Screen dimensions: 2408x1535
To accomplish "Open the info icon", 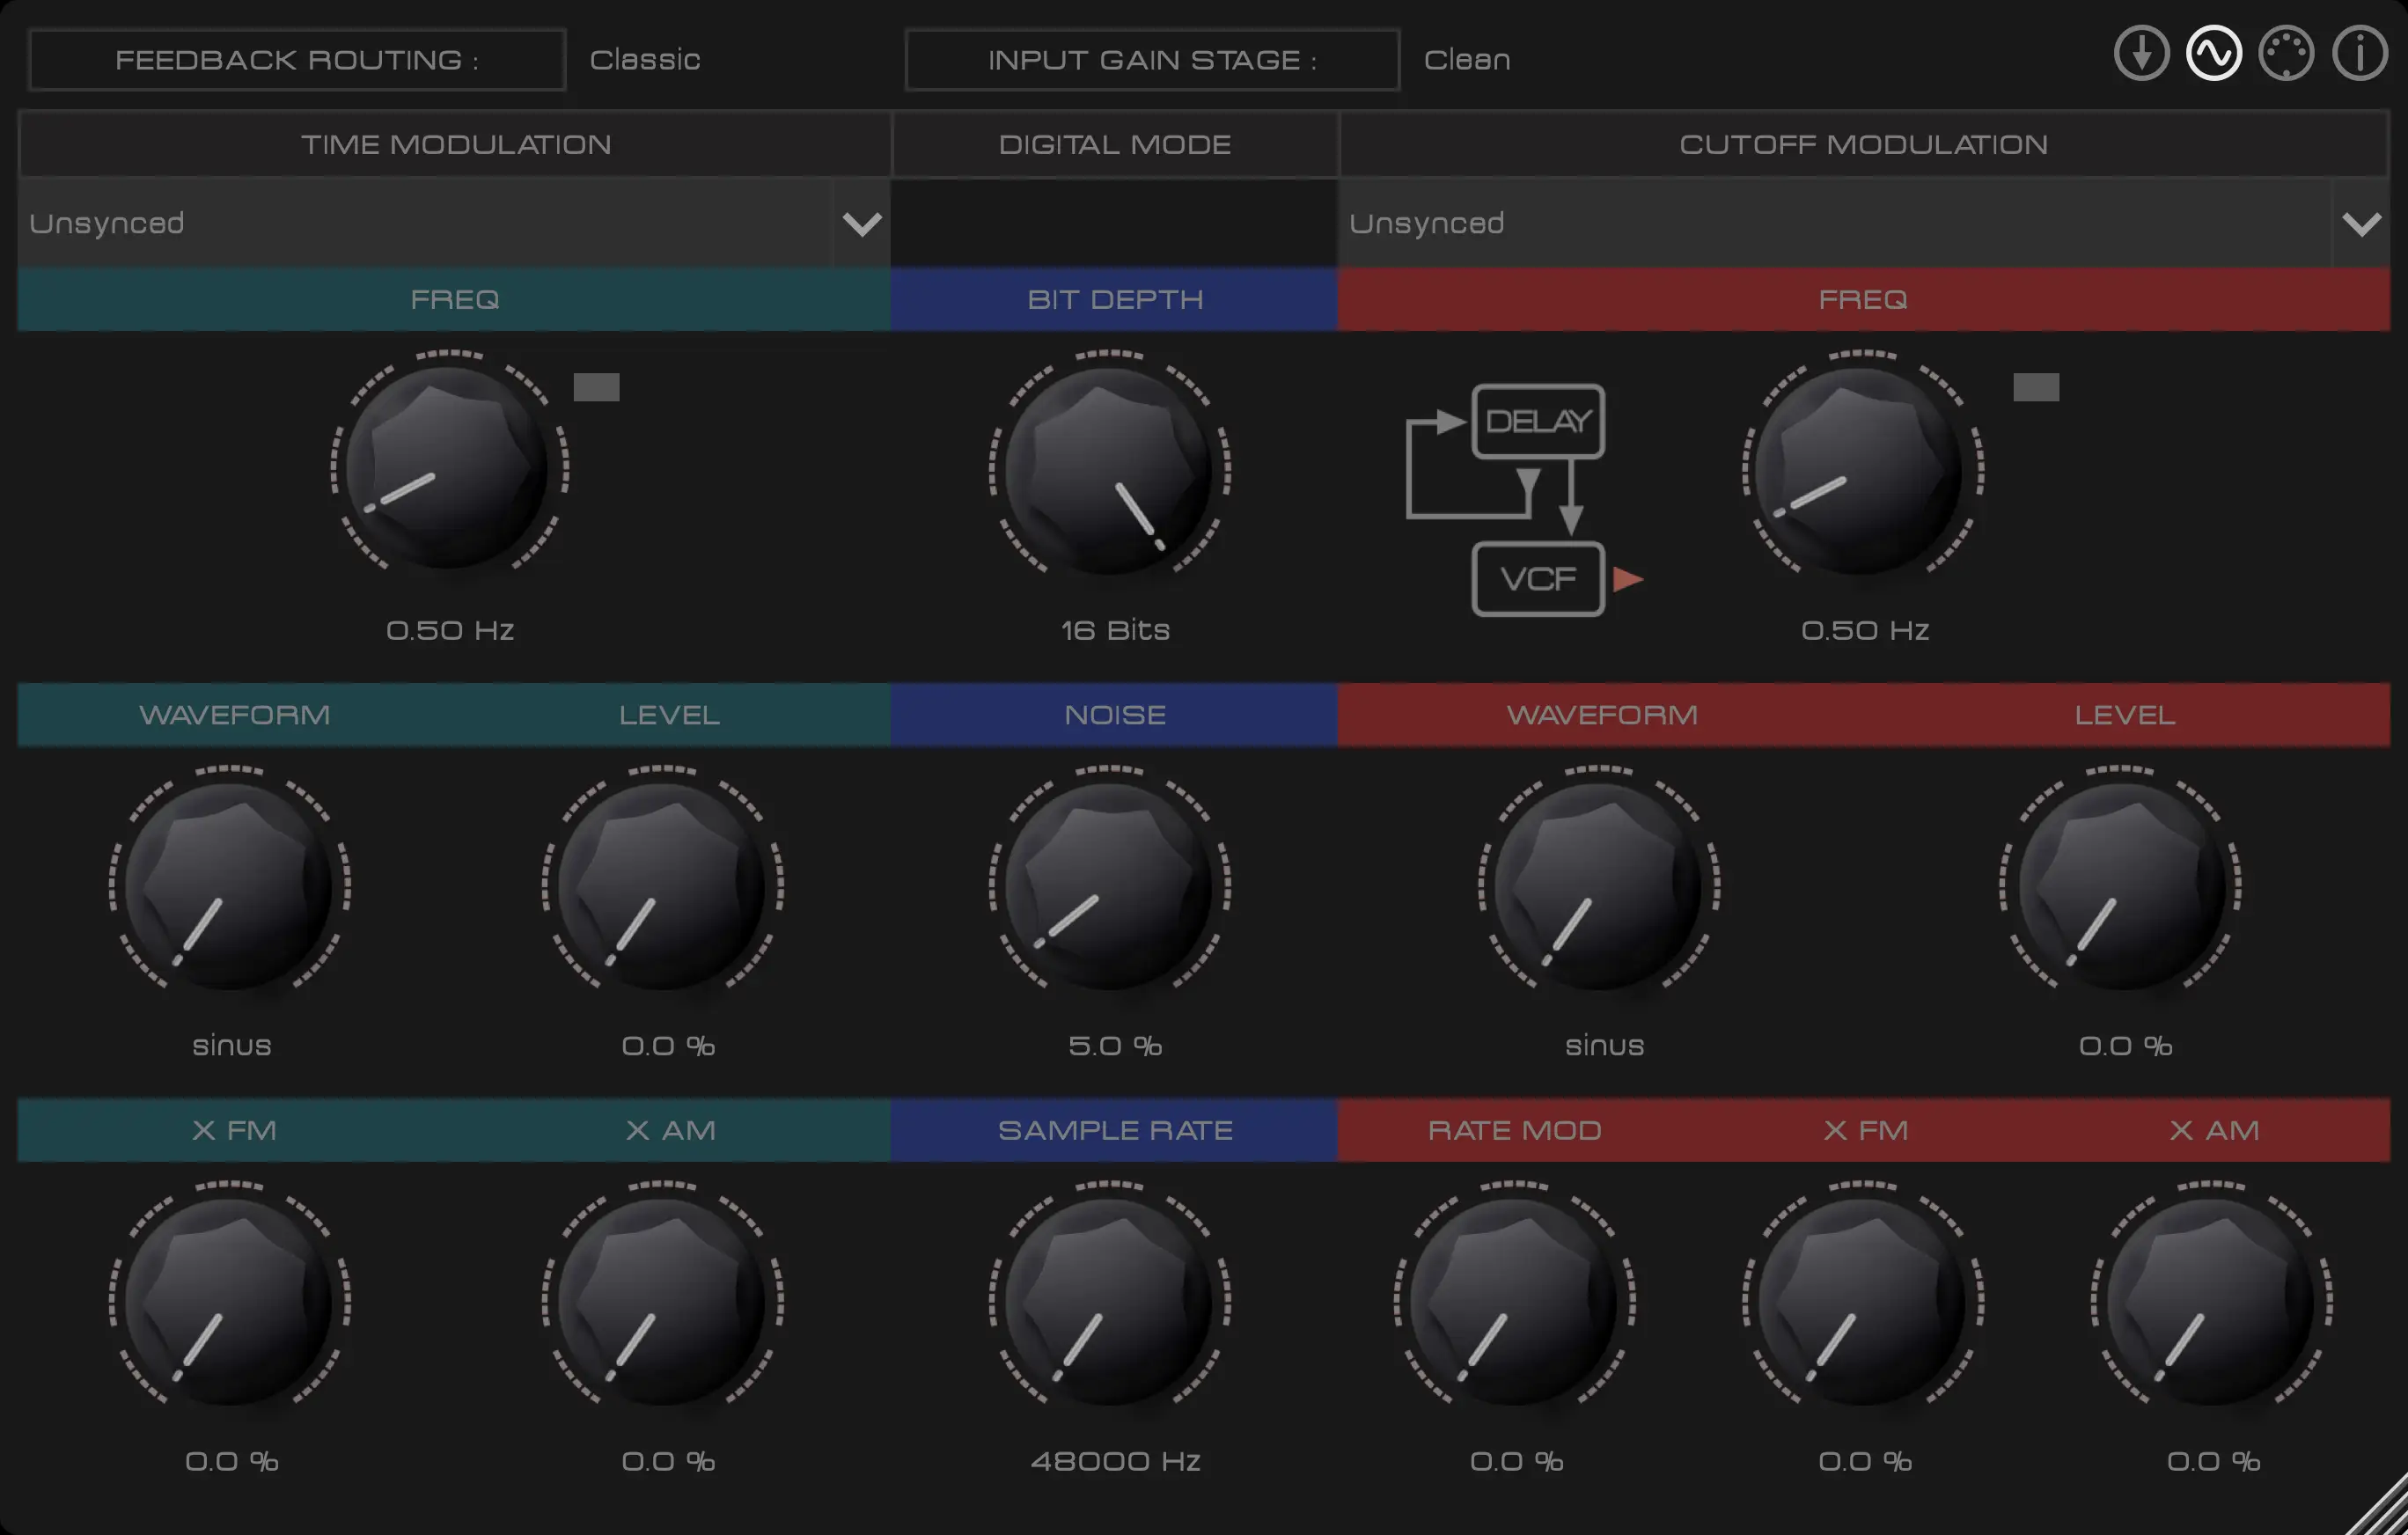I will [2360, 53].
